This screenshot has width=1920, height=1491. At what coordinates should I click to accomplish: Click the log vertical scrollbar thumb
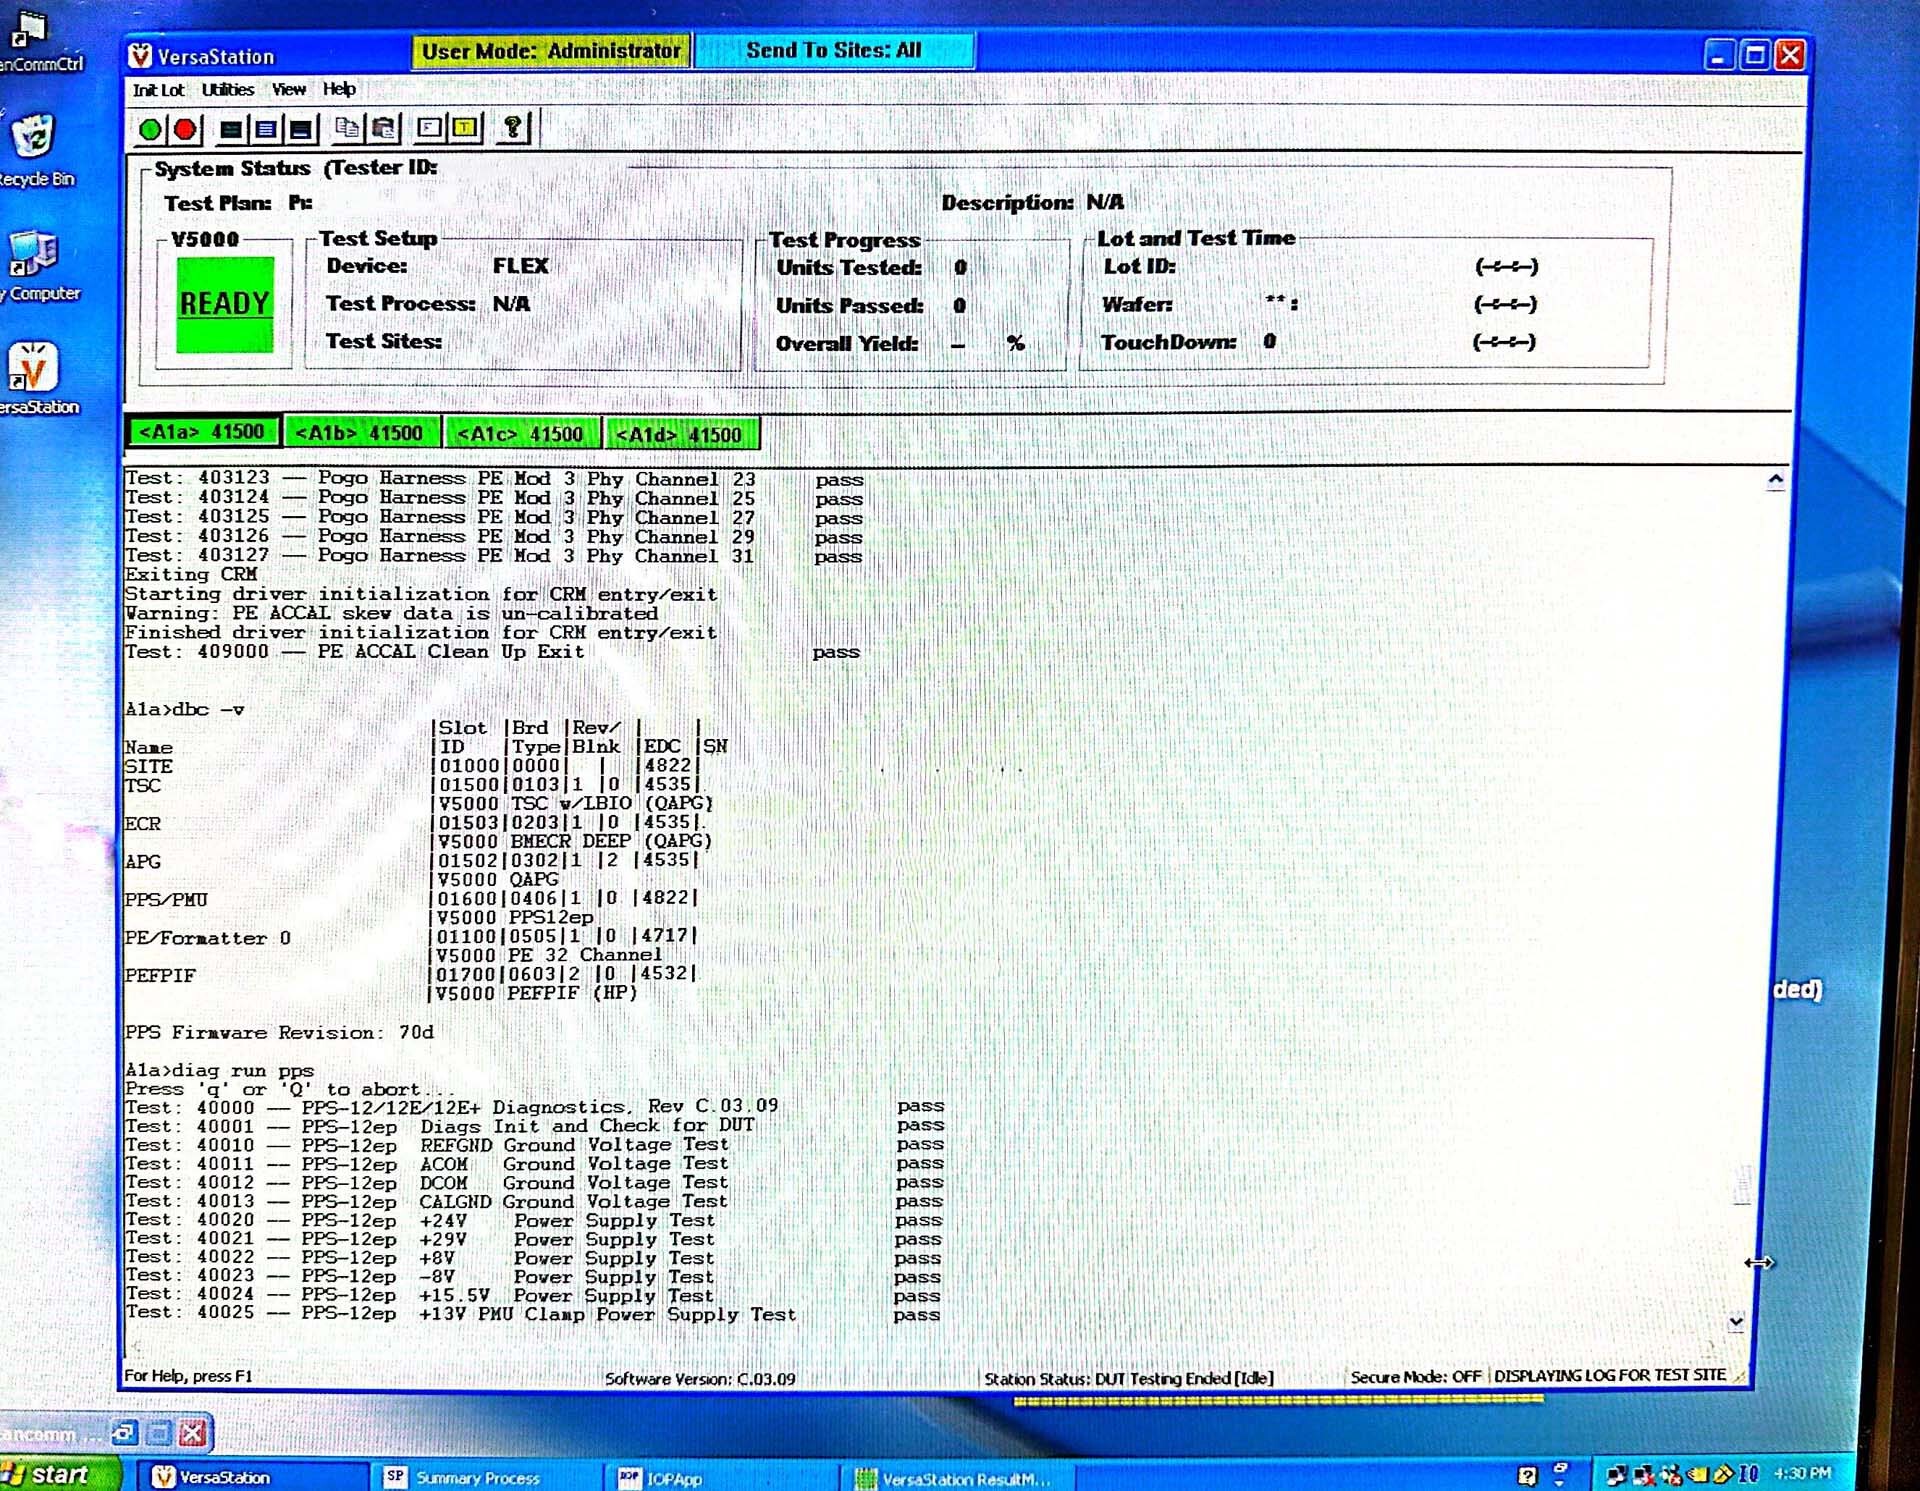(x=1743, y=1185)
